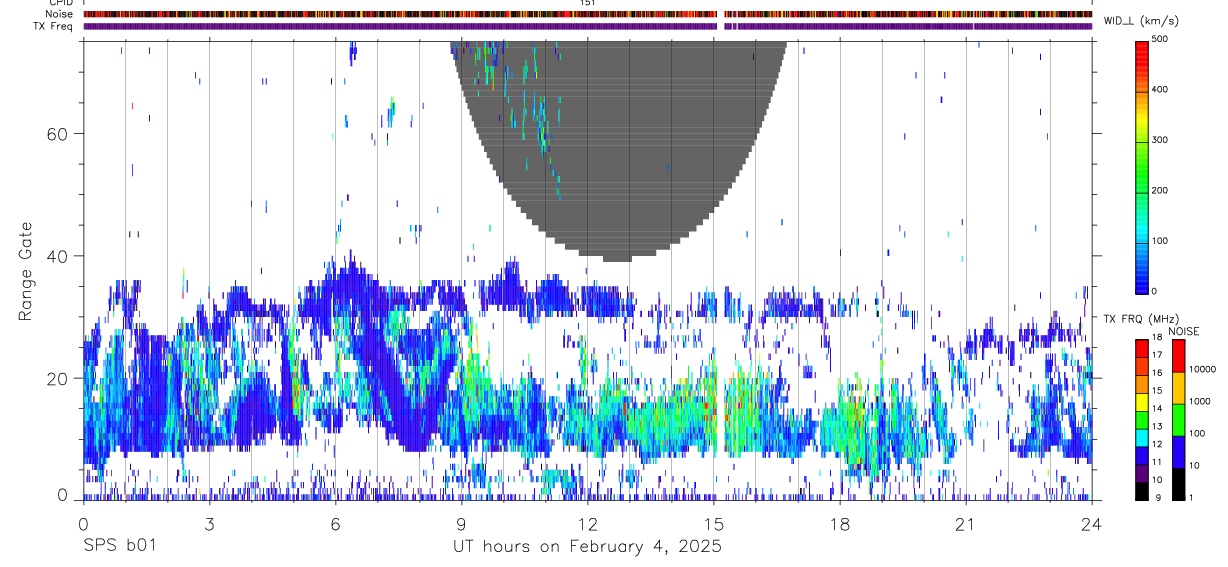
Task: Select the 0 tick on the width color bar
Action: [1154, 291]
